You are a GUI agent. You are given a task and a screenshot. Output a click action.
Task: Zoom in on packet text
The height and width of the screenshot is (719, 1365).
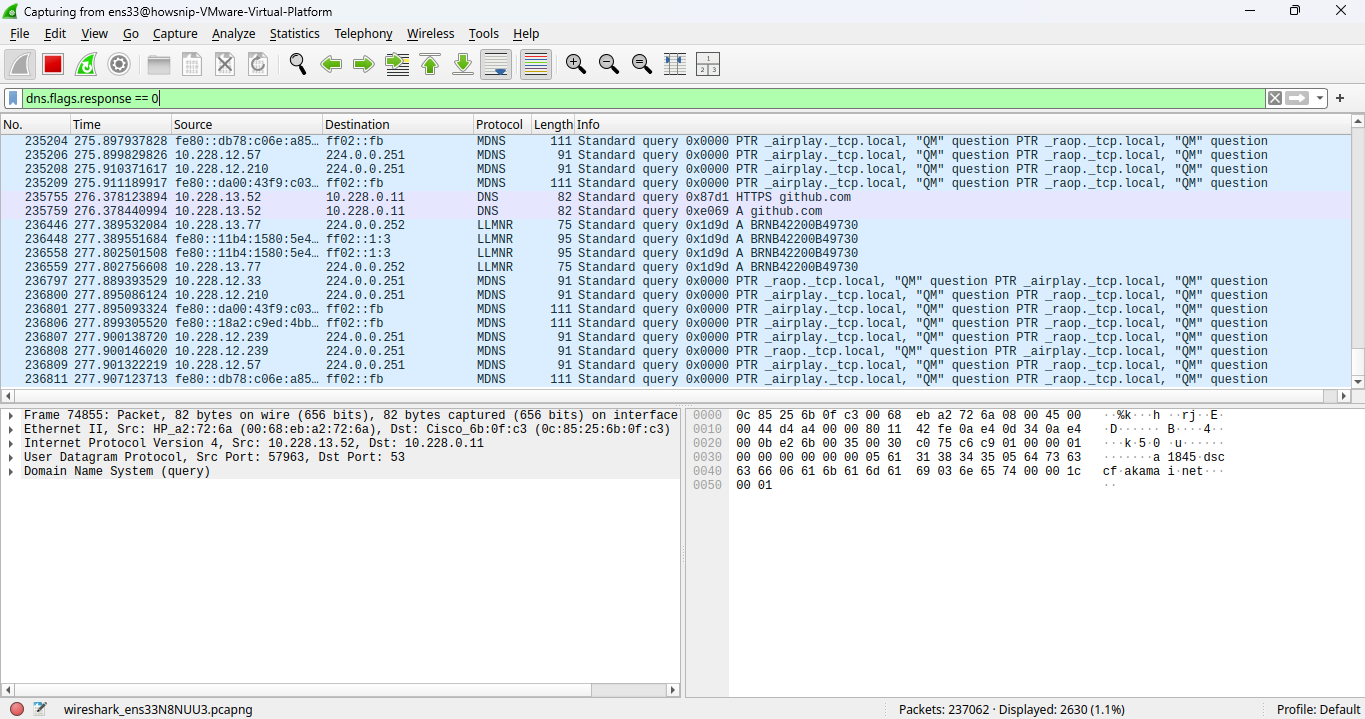576,64
